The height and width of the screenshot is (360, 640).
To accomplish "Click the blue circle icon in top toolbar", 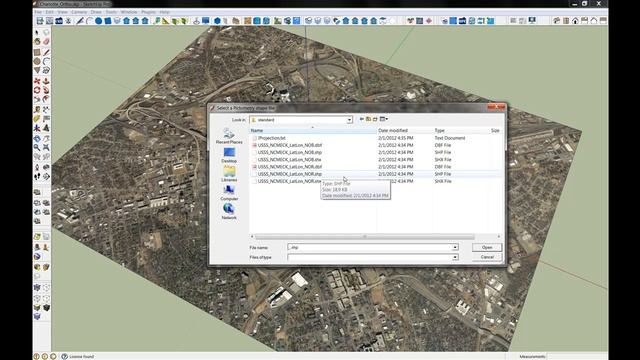I will point(99,20).
